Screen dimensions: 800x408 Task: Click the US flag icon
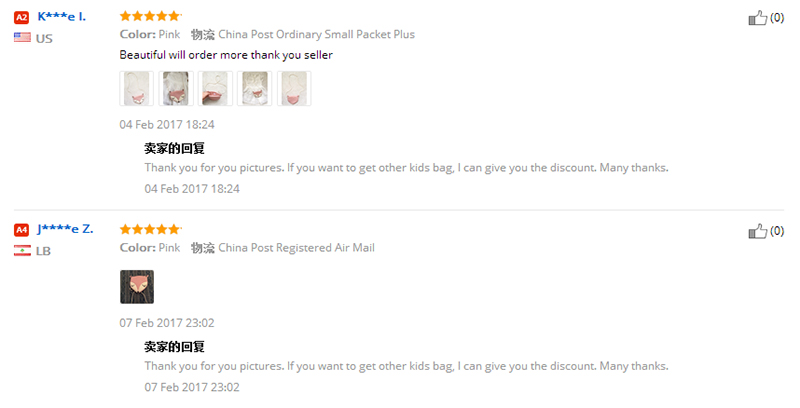(x=21, y=38)
